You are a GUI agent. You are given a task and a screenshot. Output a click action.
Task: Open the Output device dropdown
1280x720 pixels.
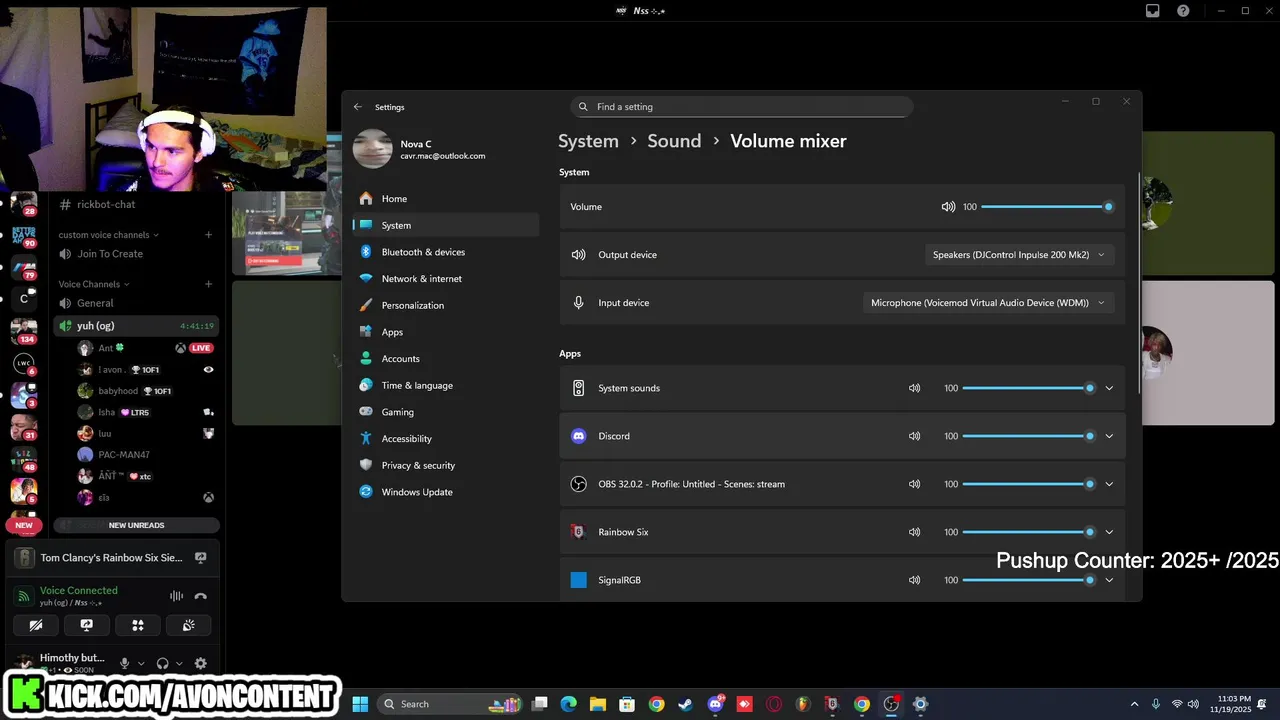pyautogui.click(x=1019, y=255)
